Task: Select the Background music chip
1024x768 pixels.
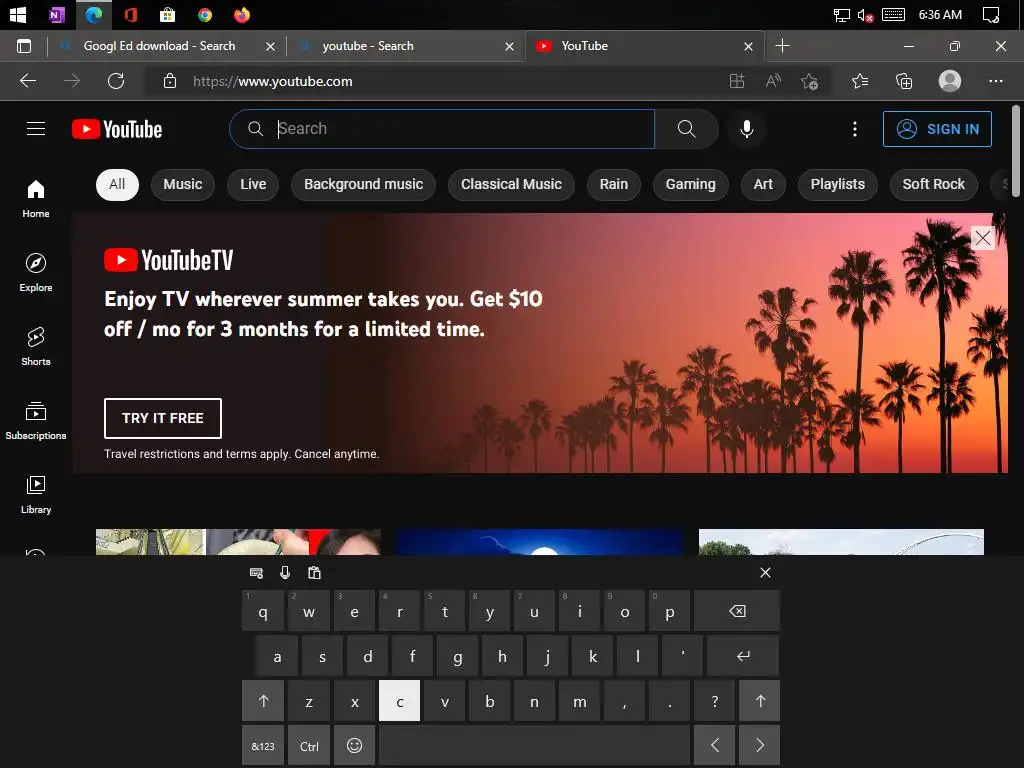Action: 363,184
